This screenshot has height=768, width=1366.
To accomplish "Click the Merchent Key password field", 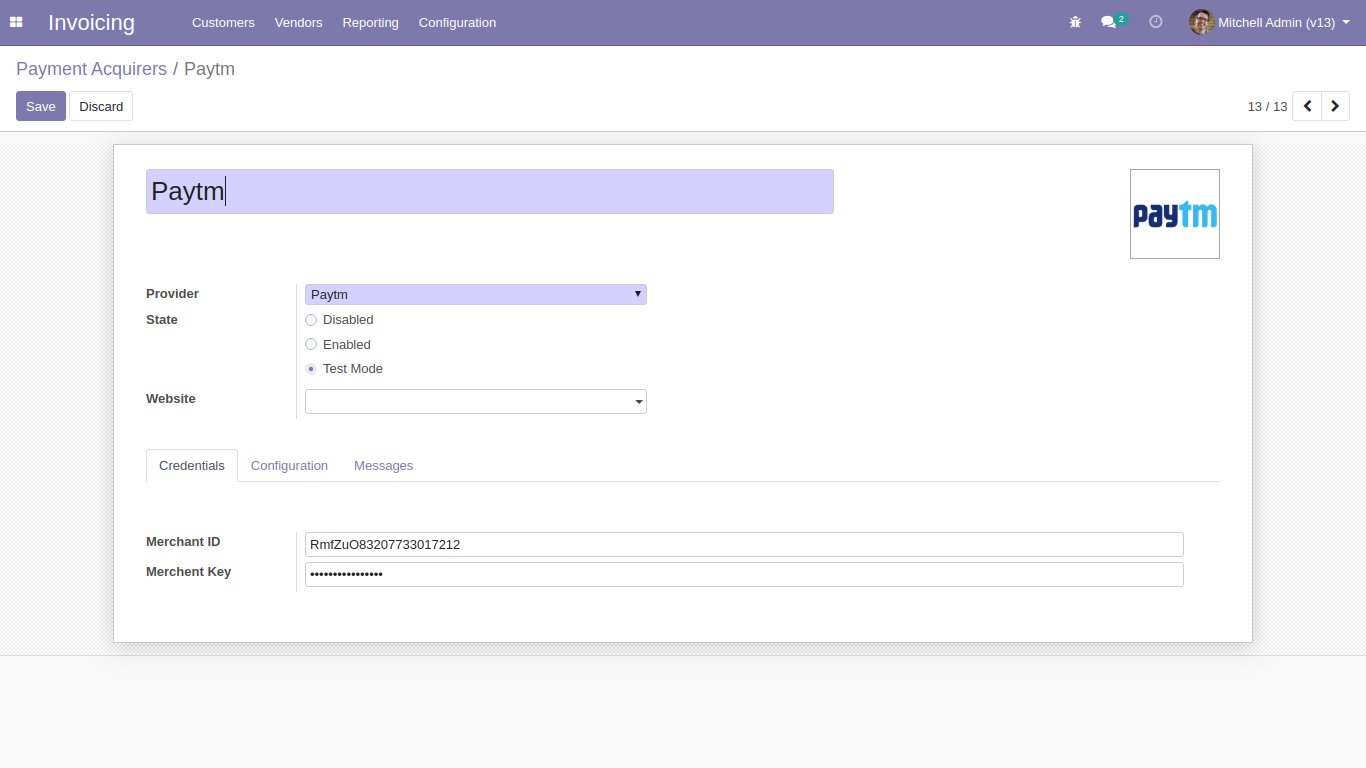I will (744, 574).
